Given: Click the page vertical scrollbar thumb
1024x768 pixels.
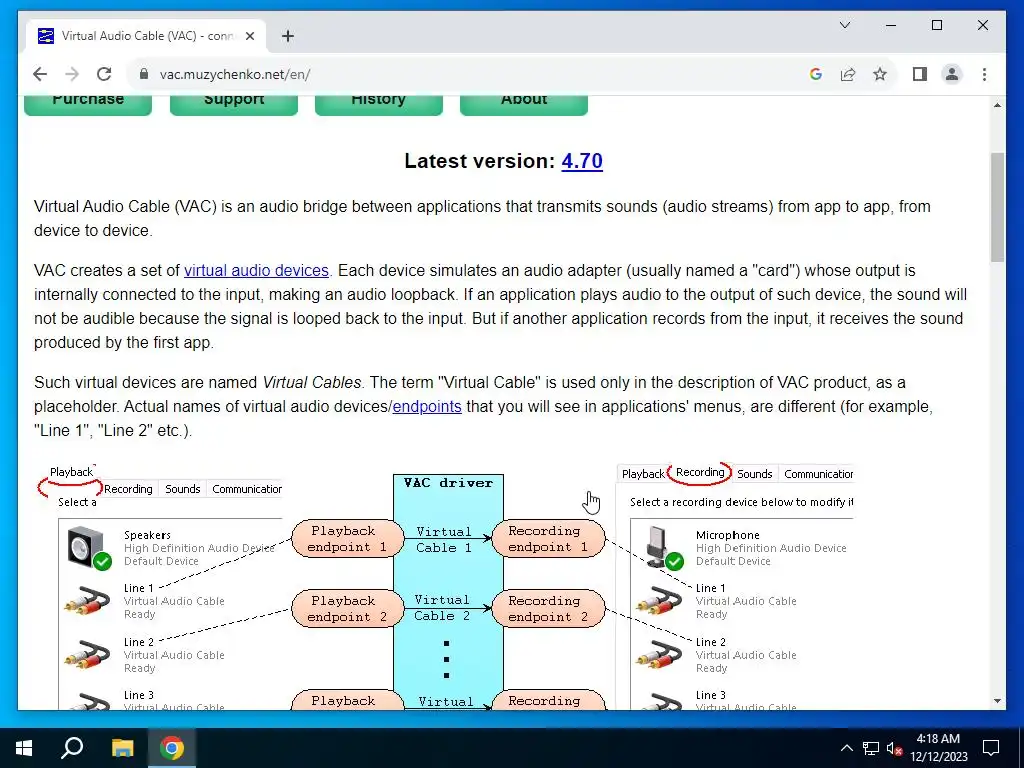Looking at the screenshot, I should (x=997, y=207).
